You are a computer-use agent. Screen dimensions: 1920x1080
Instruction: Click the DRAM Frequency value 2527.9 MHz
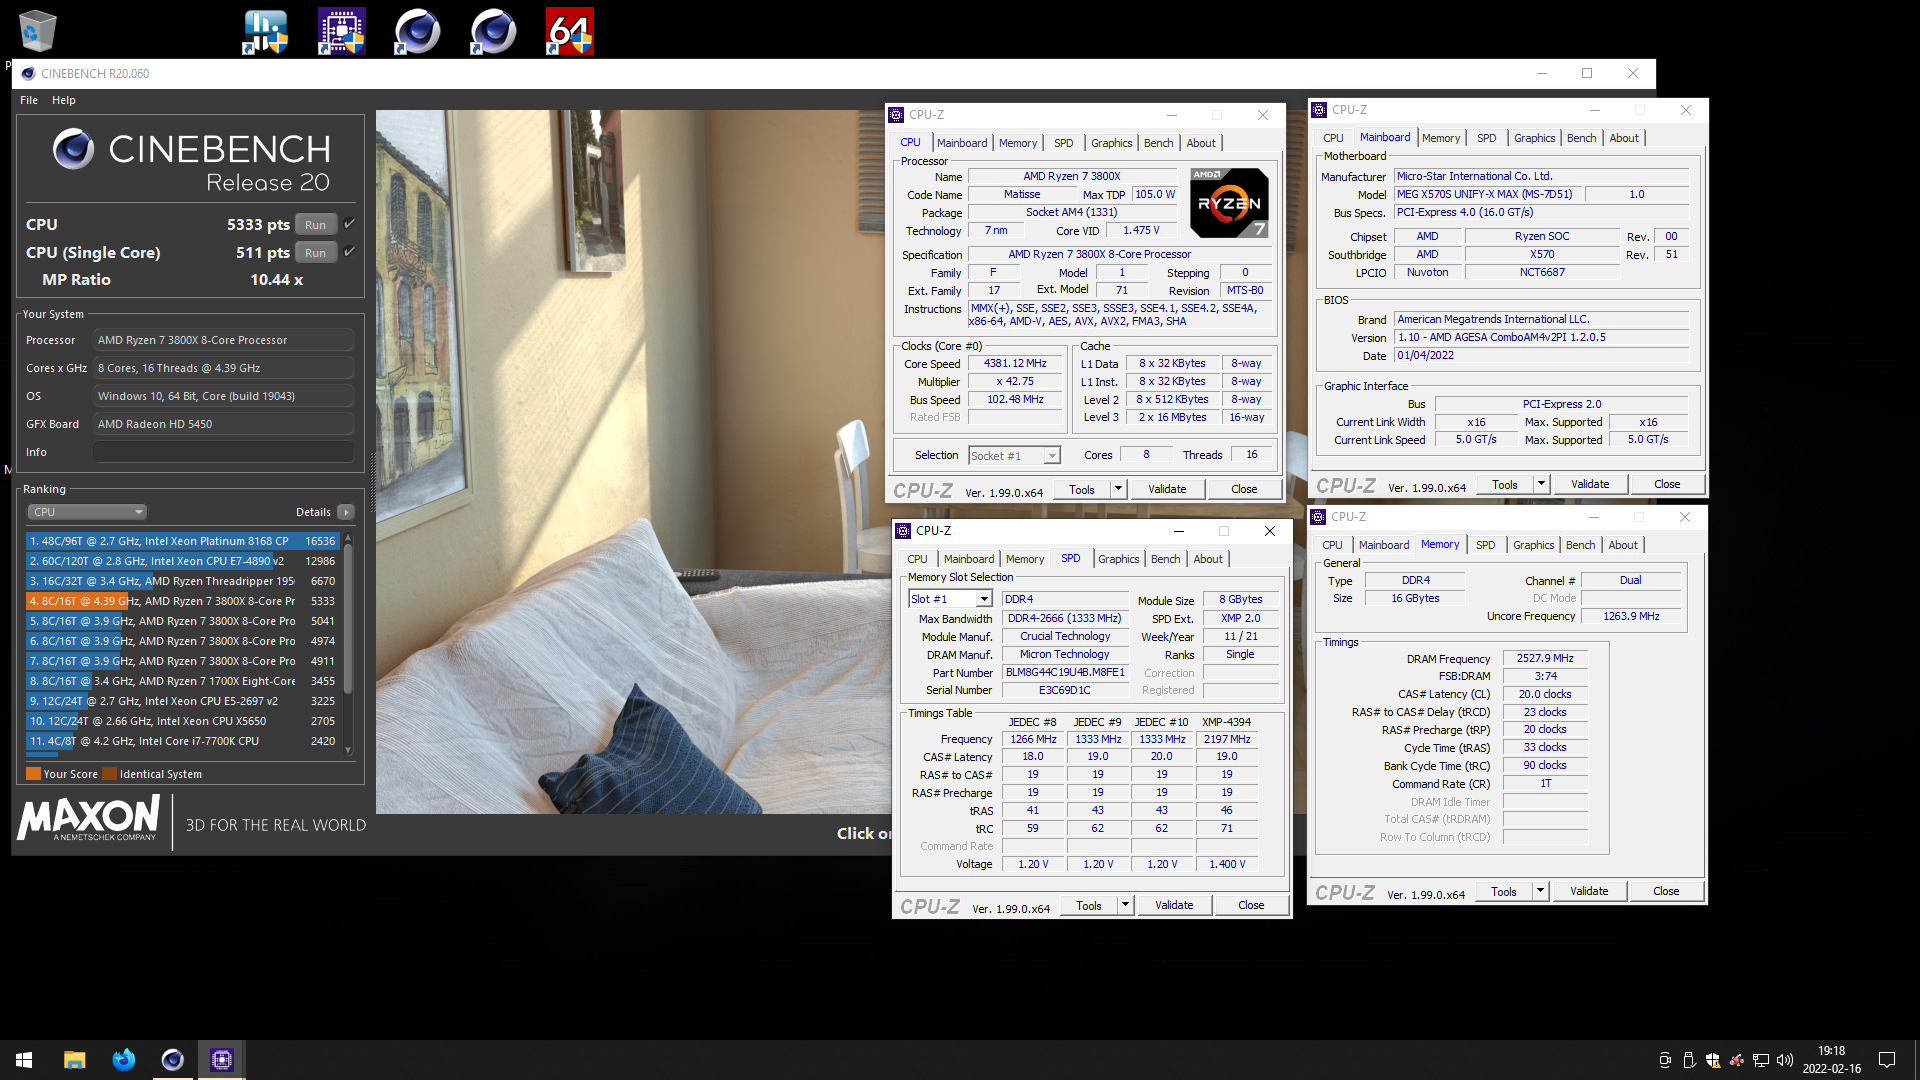pyautogui.click(x=1544, y=658)
